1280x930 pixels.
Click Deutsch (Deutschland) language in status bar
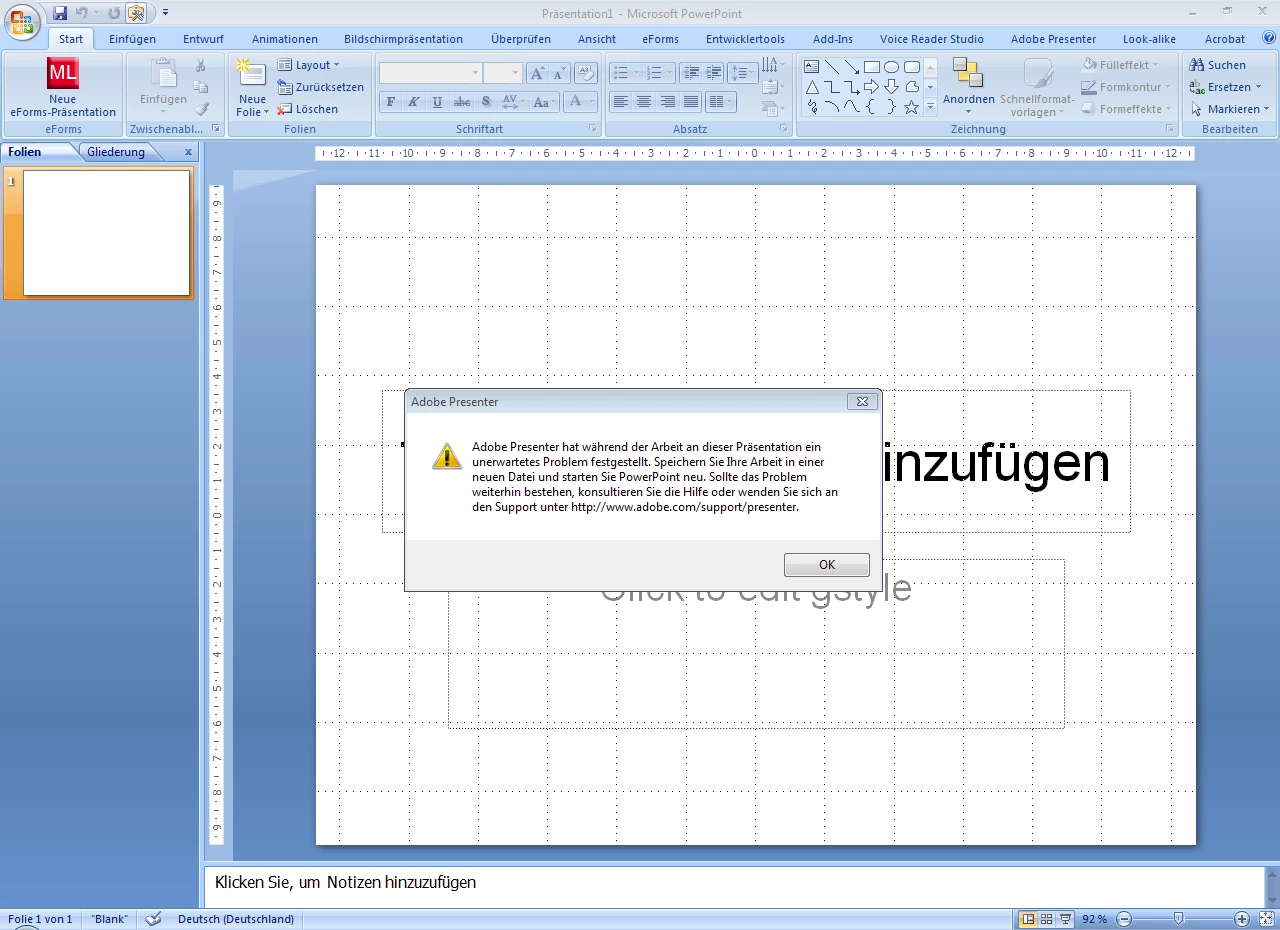pos(236,919)
